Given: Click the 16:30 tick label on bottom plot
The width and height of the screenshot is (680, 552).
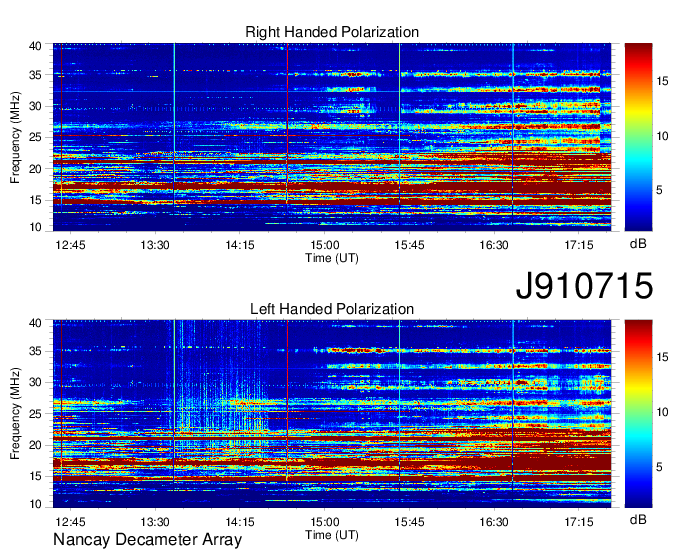Looking at the screenshot, I should click(494, 522).
